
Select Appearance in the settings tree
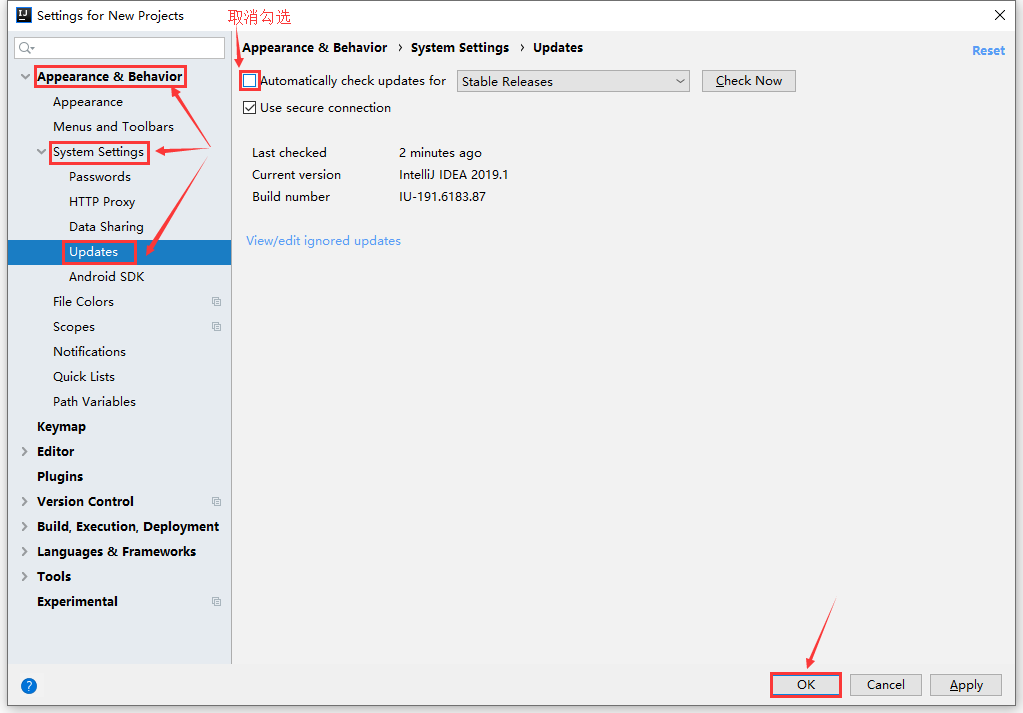click(x=88, y=102)
